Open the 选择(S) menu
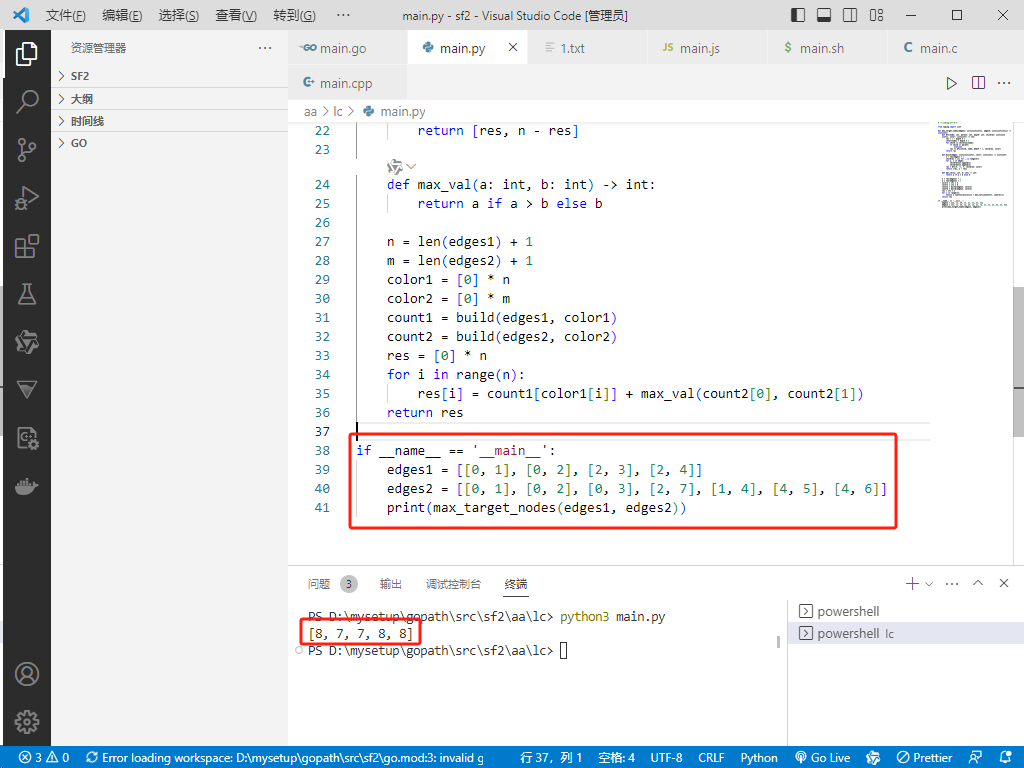 tap(179, 15)
